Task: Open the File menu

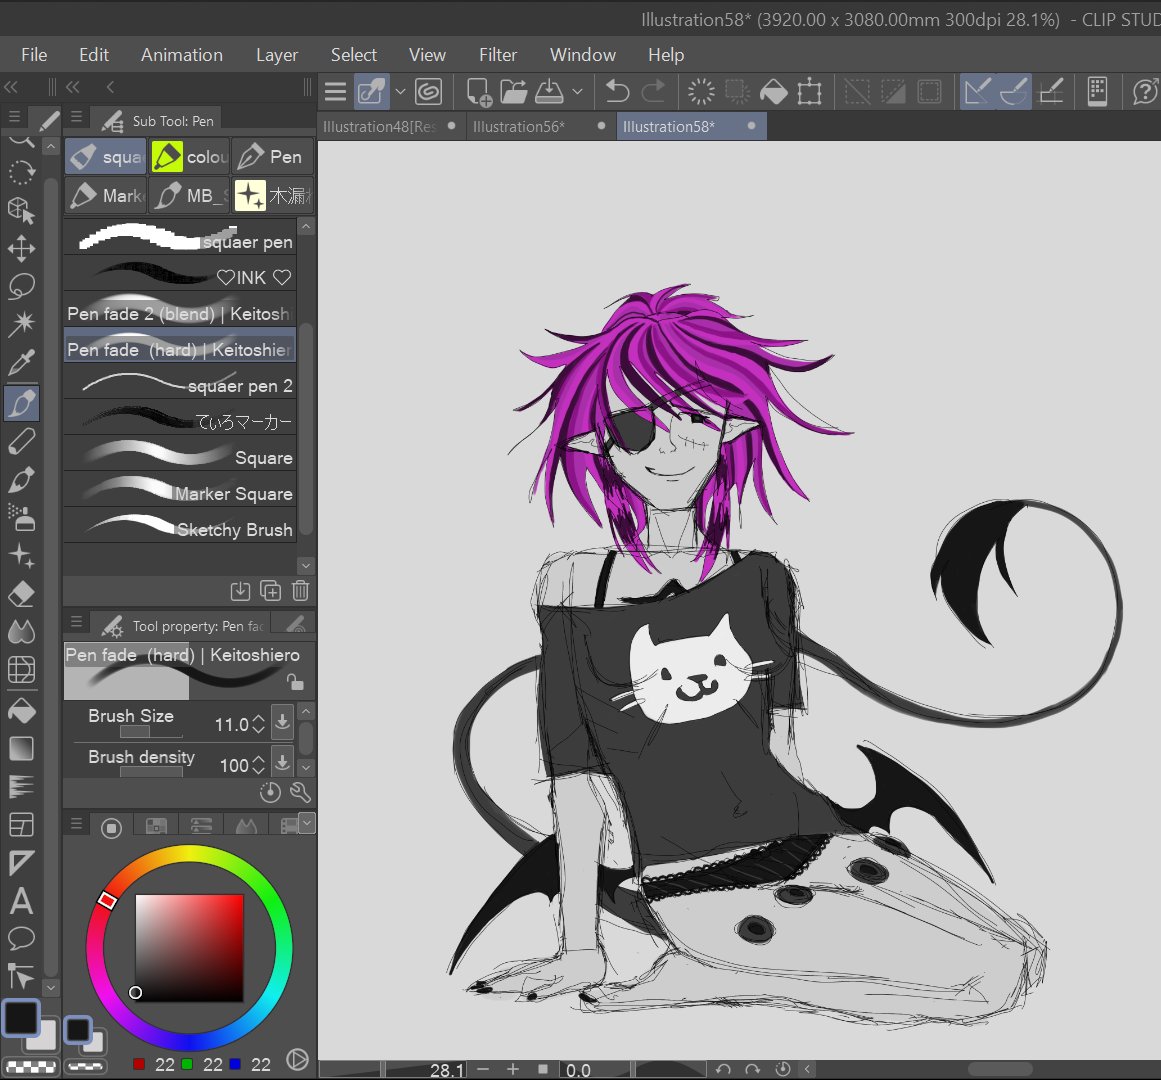Action: click(34, 55)
